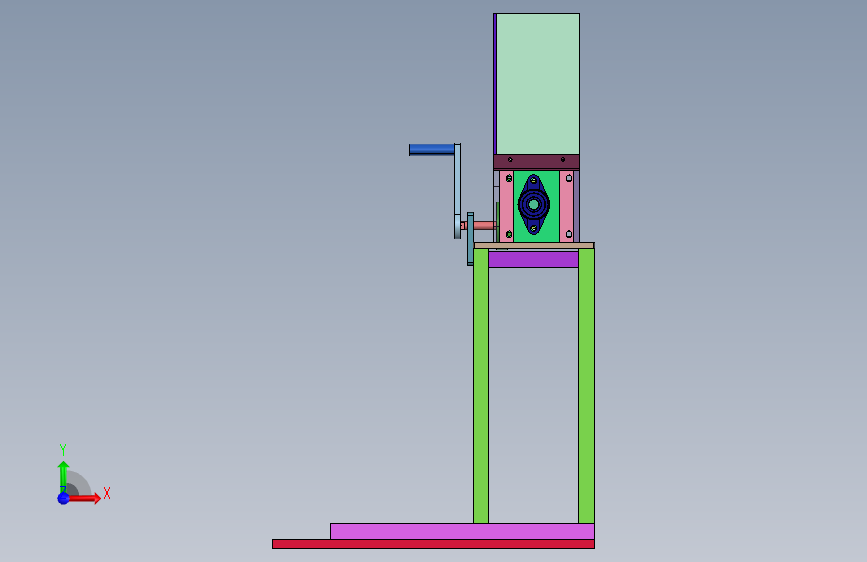Select the red bottom base plate
This screenshot has width=867, height=562.
click(x=434, y=544)
